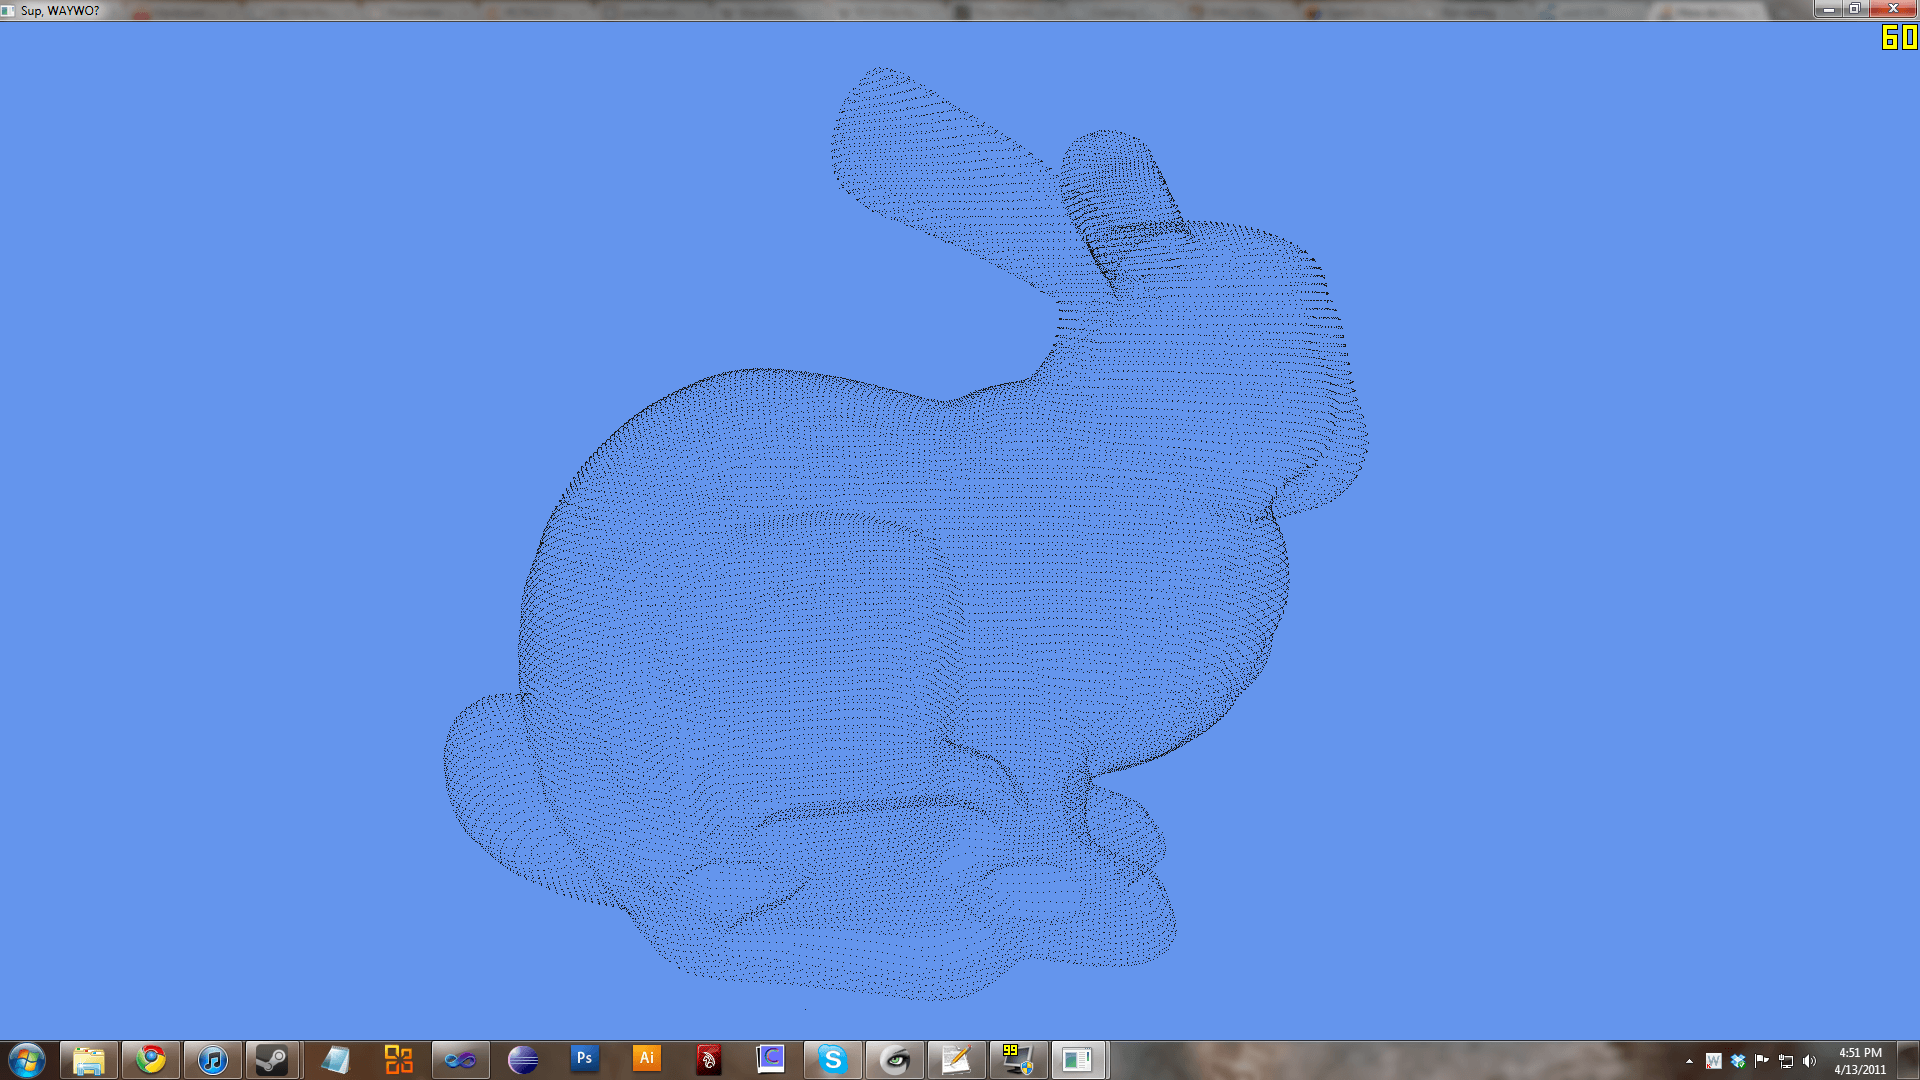Open network connection tray icon
The image size is (1920, 1080).
pos(1786,1061)
